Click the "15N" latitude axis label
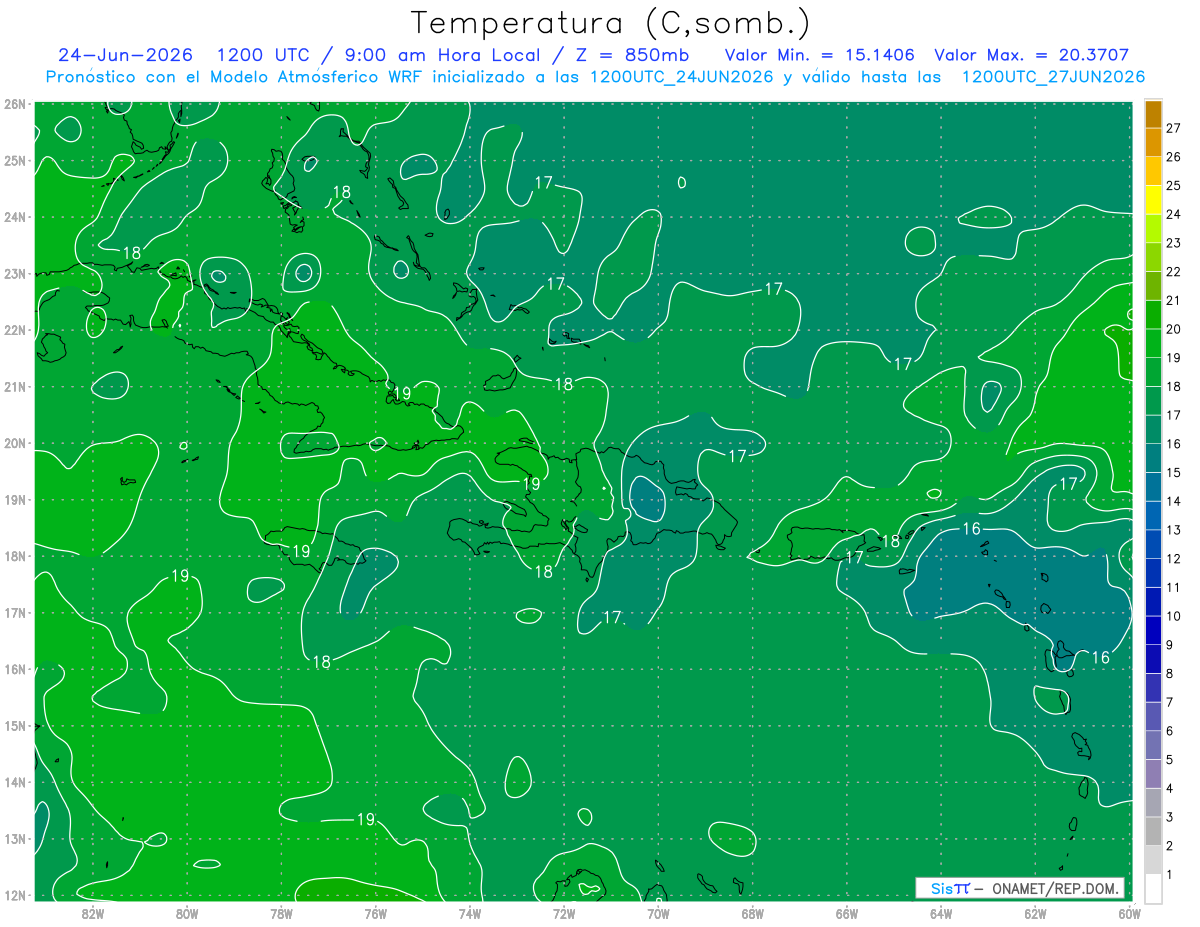 [15, 726]
